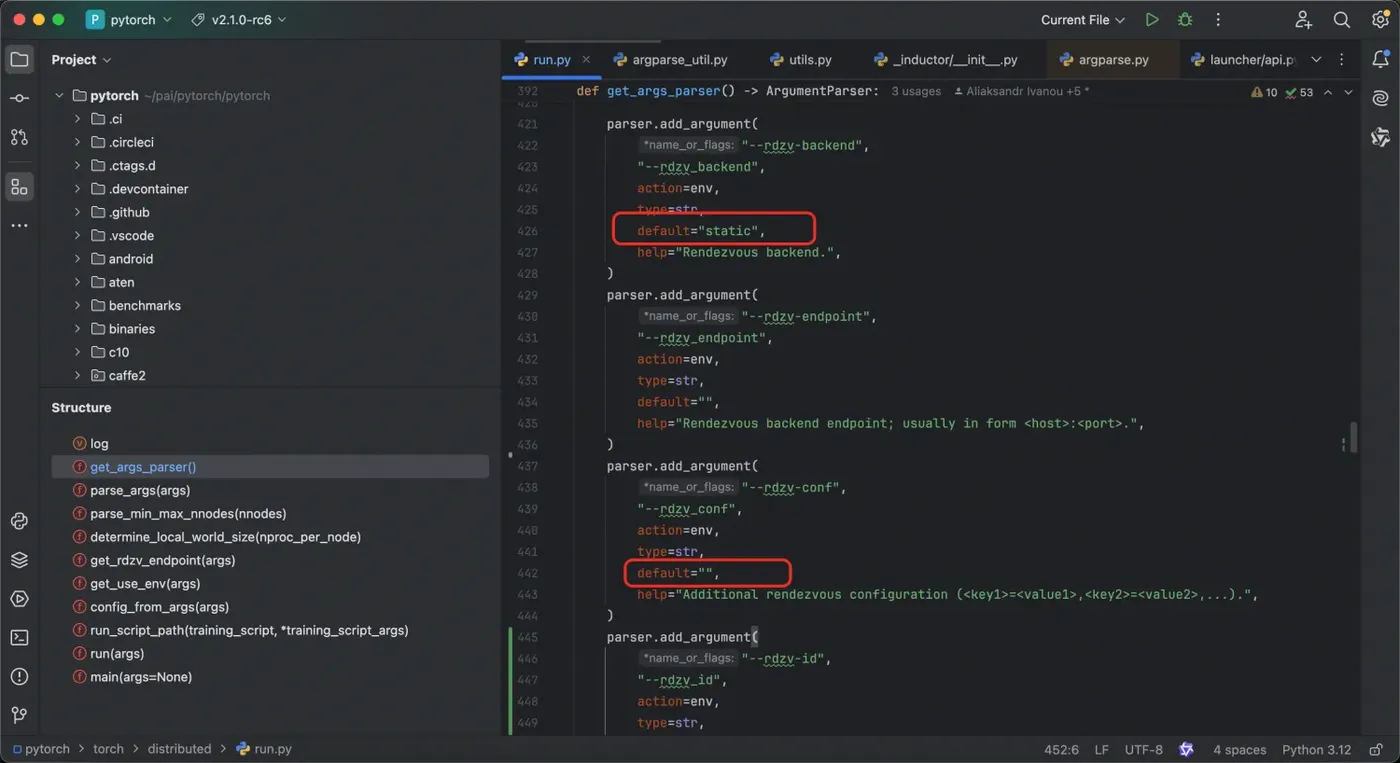Click the AI status icon in status bar
This screenshot has width=1400, height=763.
pos(1186,749)
